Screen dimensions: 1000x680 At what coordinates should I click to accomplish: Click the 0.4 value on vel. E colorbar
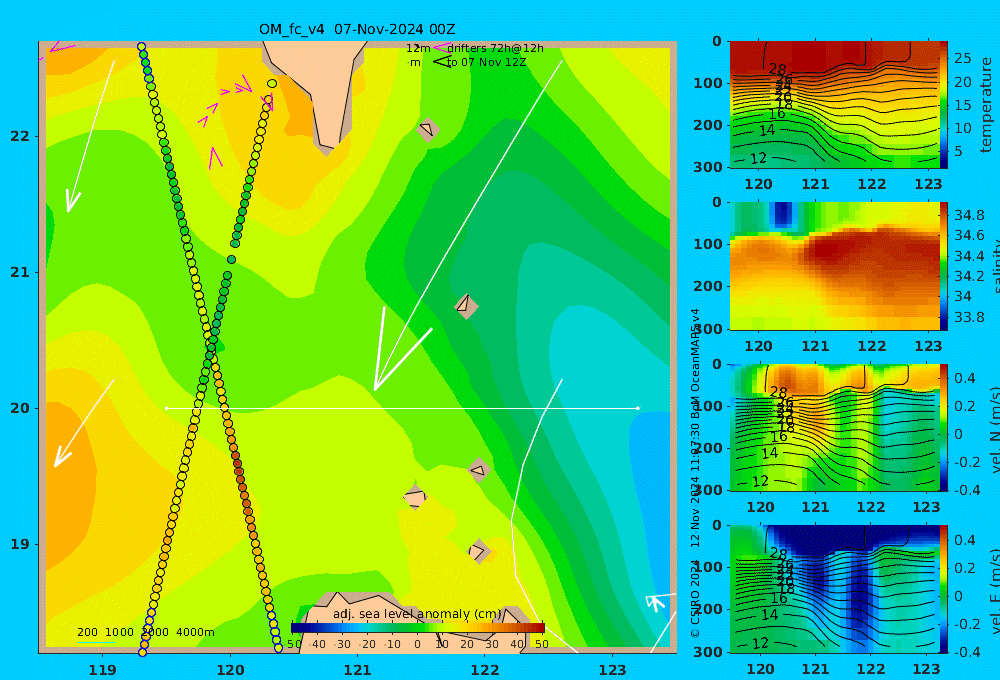coord(964,540)
